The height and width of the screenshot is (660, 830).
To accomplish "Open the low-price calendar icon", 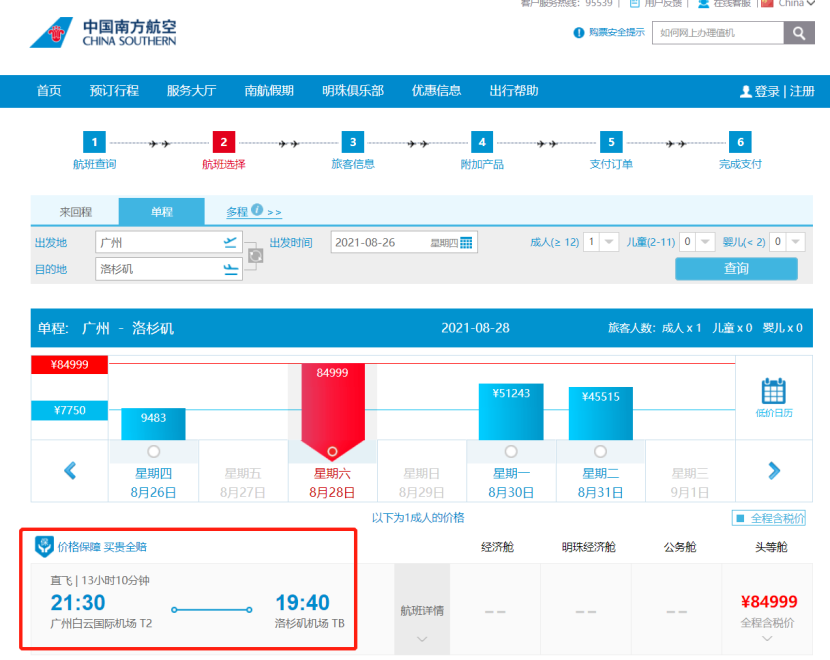I will 773,396.
